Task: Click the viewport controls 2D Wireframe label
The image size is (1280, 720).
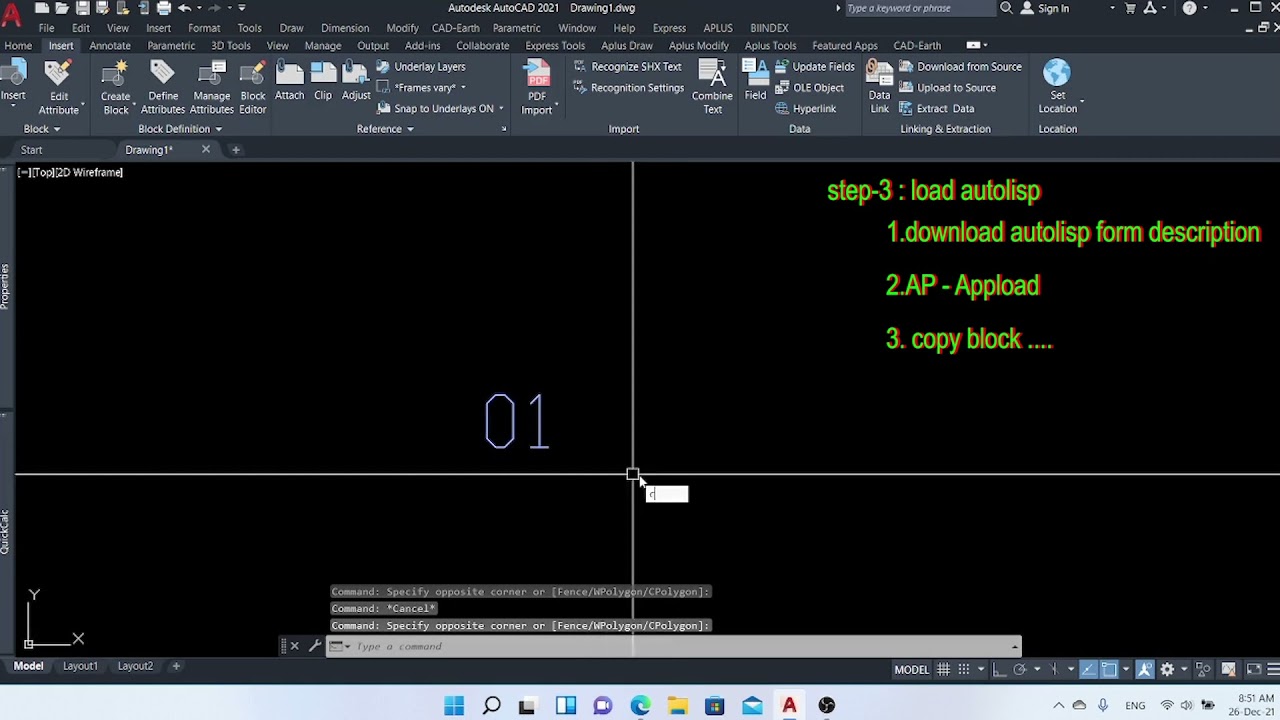Action: [90, 172]
